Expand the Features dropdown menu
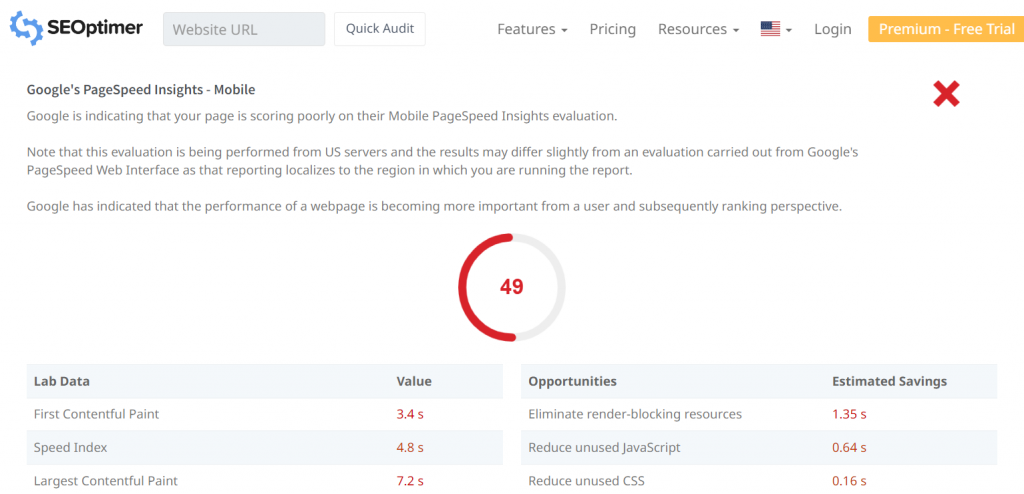Screen dimensions: 1024x494 532,29
